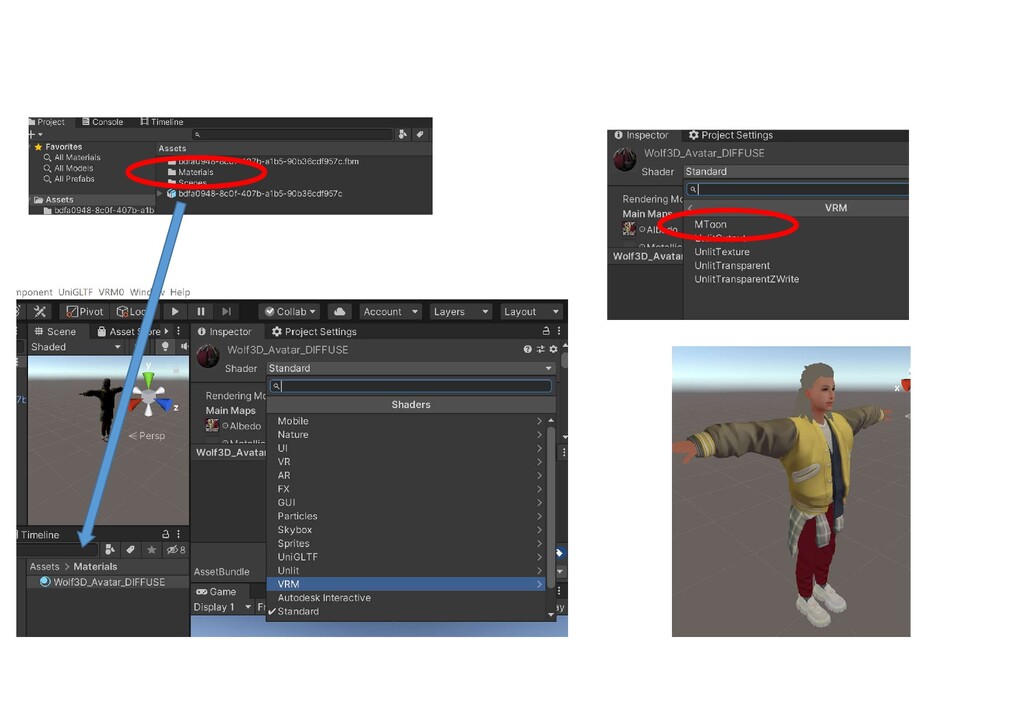Screen dimensions: 1024x724
Task: Choose UnlitTexture shader in VRM list
Action: pyautogui.click(x=722, y=251)
